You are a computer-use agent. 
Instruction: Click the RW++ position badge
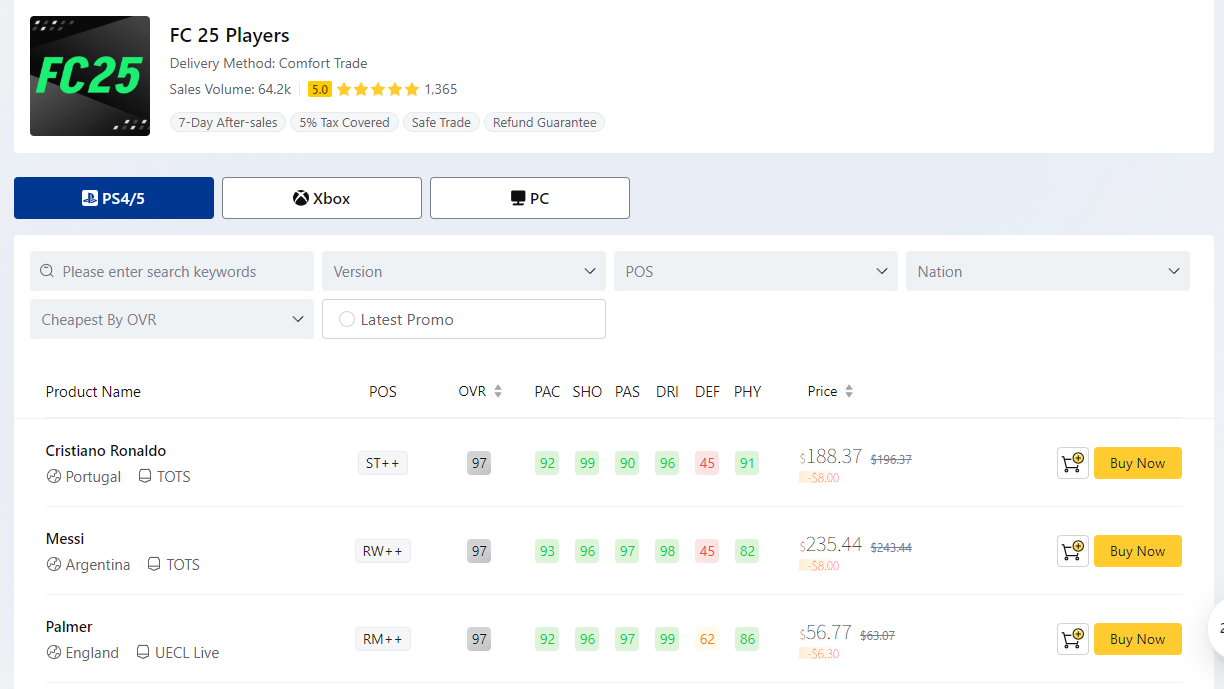point(383,551)
